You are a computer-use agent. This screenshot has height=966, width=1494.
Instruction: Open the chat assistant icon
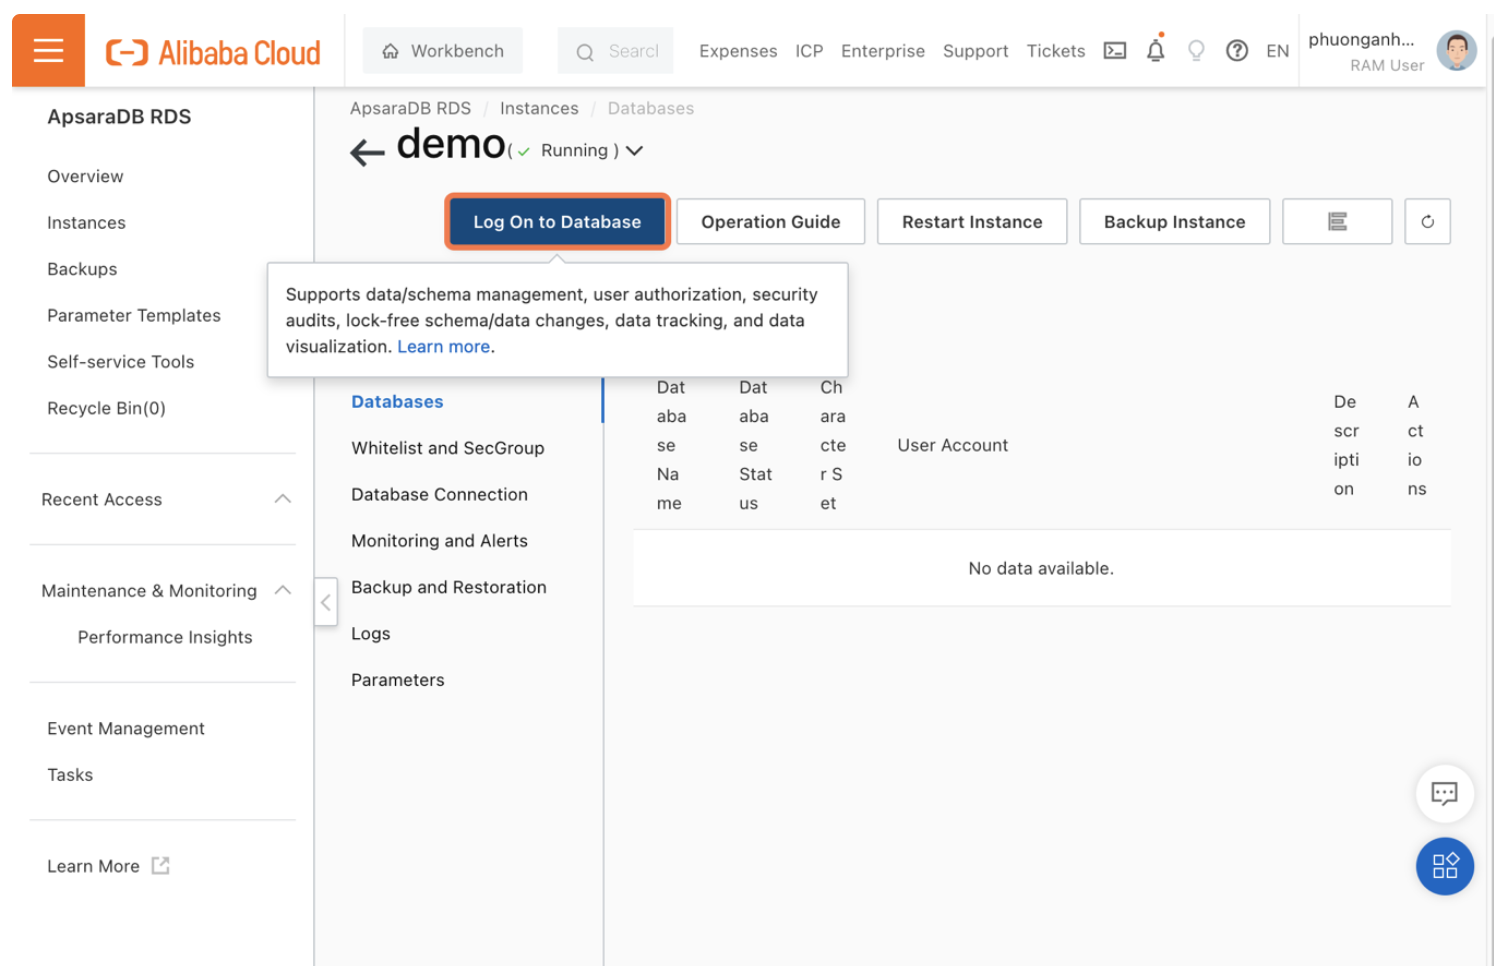[1445, 793]
